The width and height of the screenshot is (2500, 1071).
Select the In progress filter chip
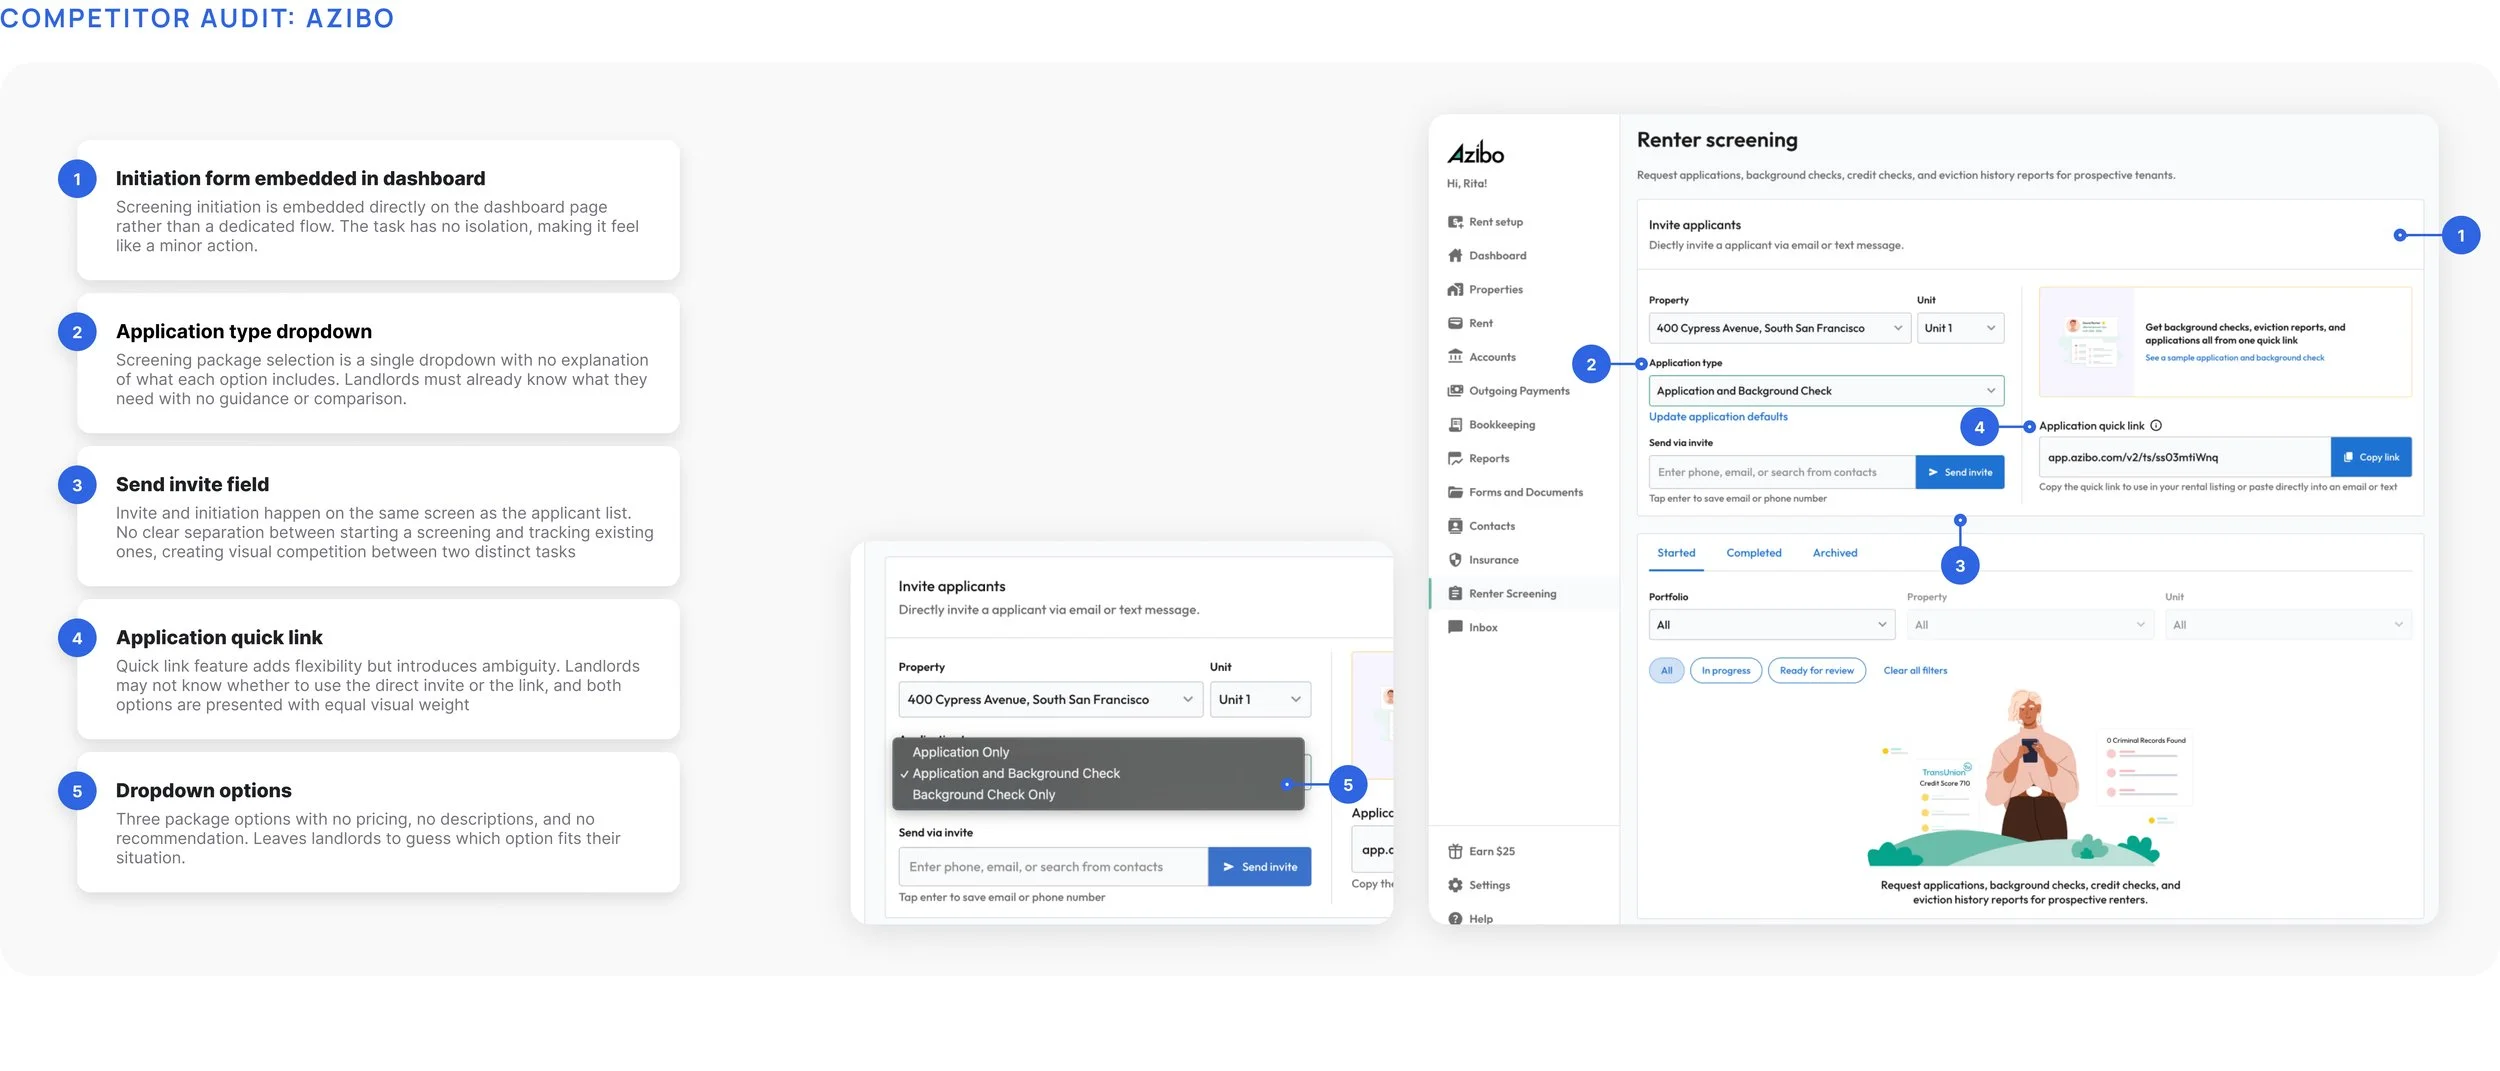[x=1726, y=671]
